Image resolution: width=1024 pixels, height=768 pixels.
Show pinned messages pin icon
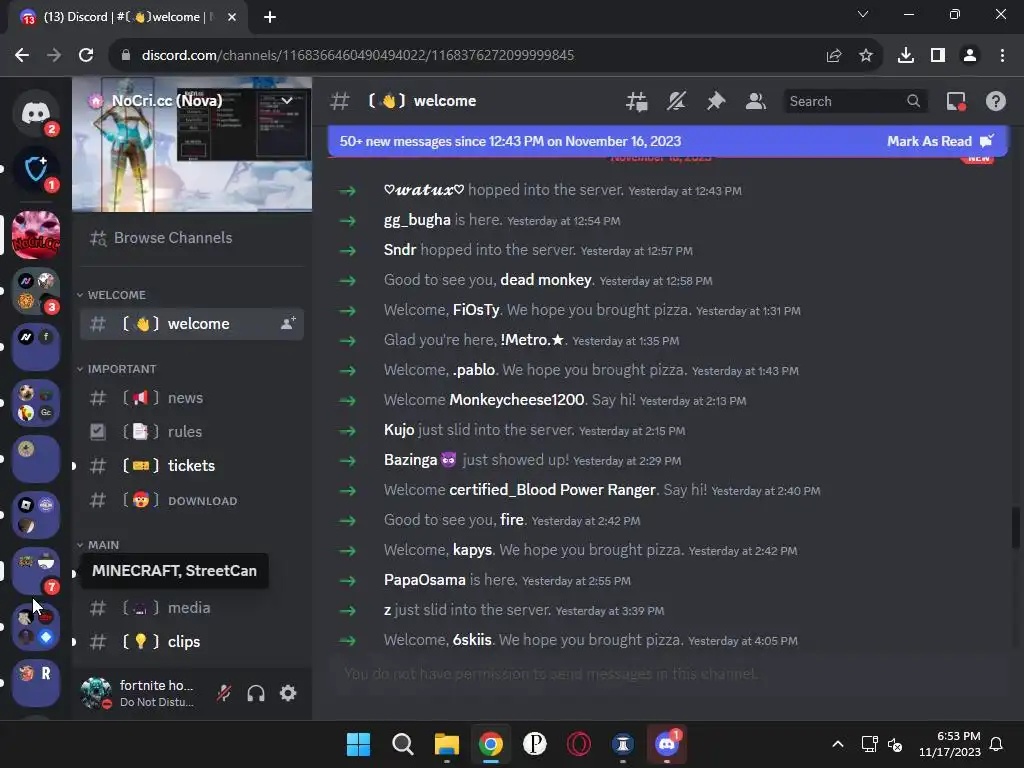(716, 101)
